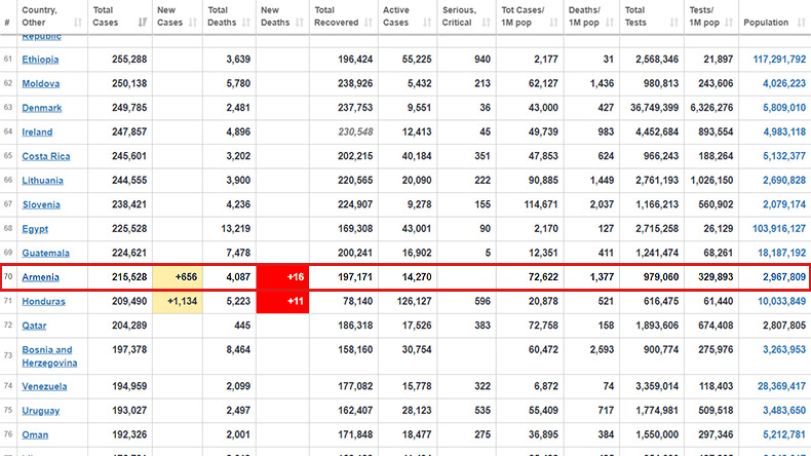Open Egypt population 103,916,127 link
This screenshot has height=456, width=811.
779,229
